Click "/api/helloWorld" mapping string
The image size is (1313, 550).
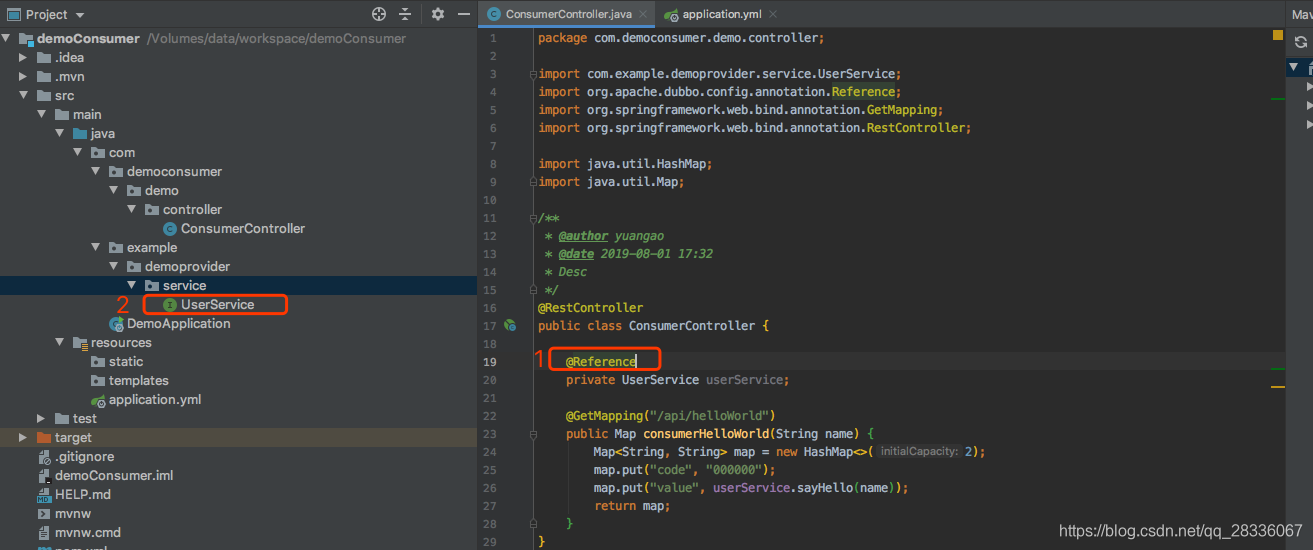pyautogui.click(x=709, y=416)
